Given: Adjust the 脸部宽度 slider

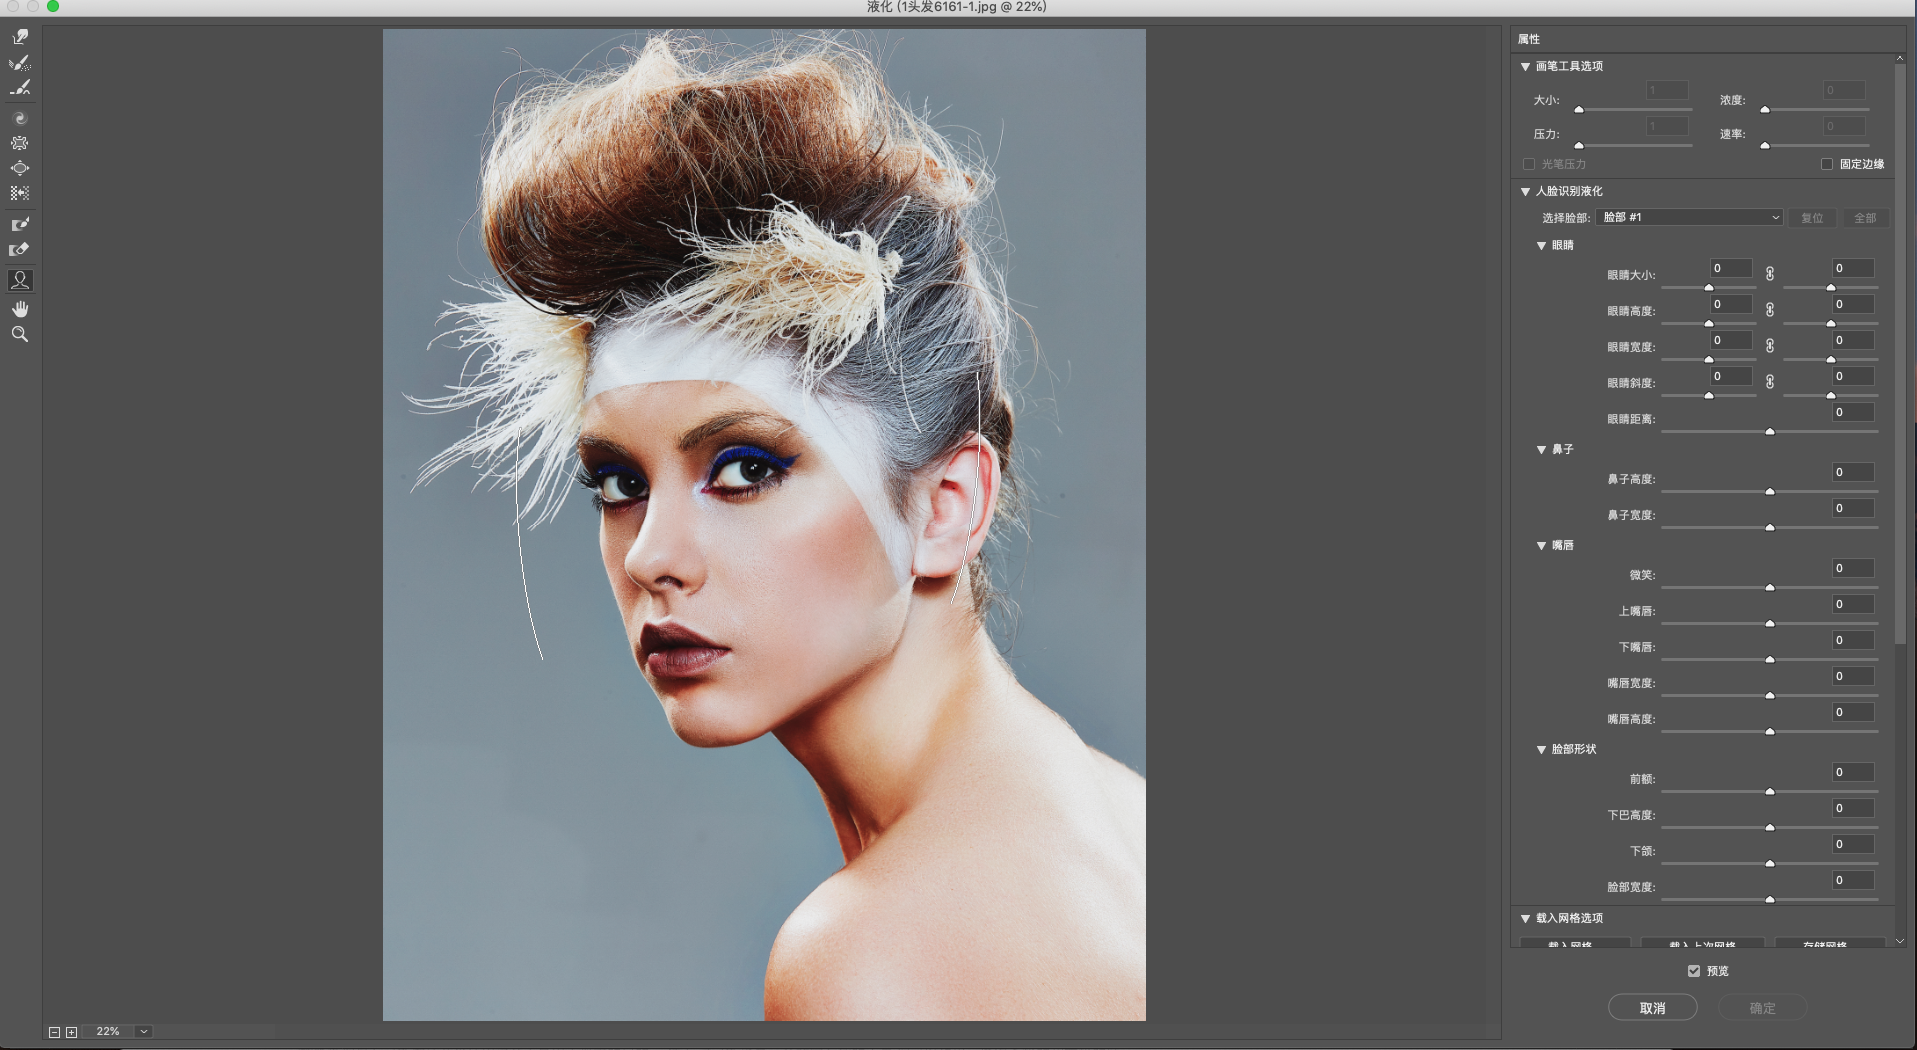Looking at the screenshot, I should pos(1770,899).
